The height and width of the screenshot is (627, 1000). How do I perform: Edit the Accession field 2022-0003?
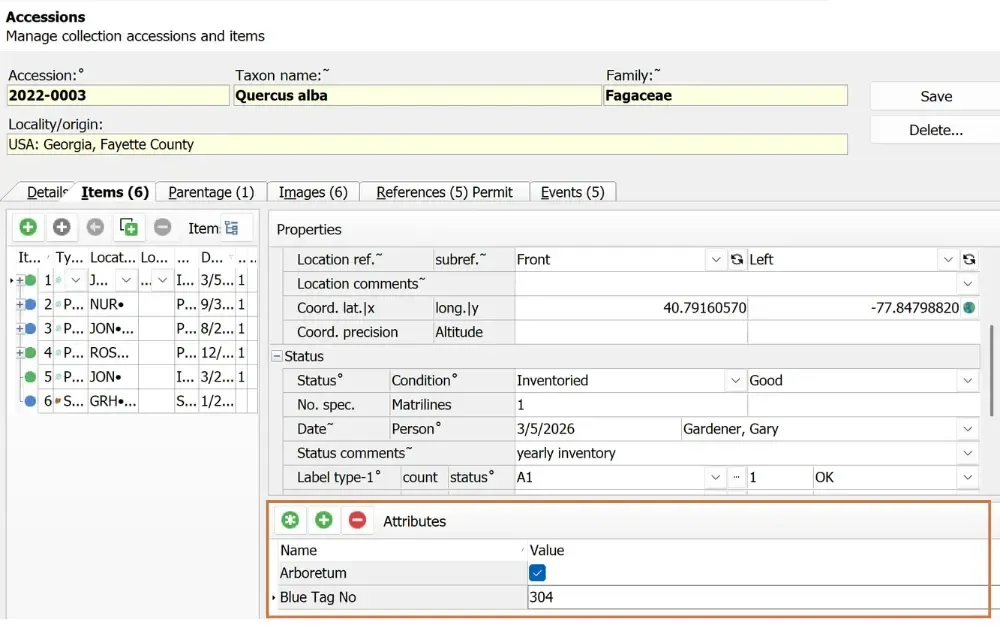tap(118, 95)
